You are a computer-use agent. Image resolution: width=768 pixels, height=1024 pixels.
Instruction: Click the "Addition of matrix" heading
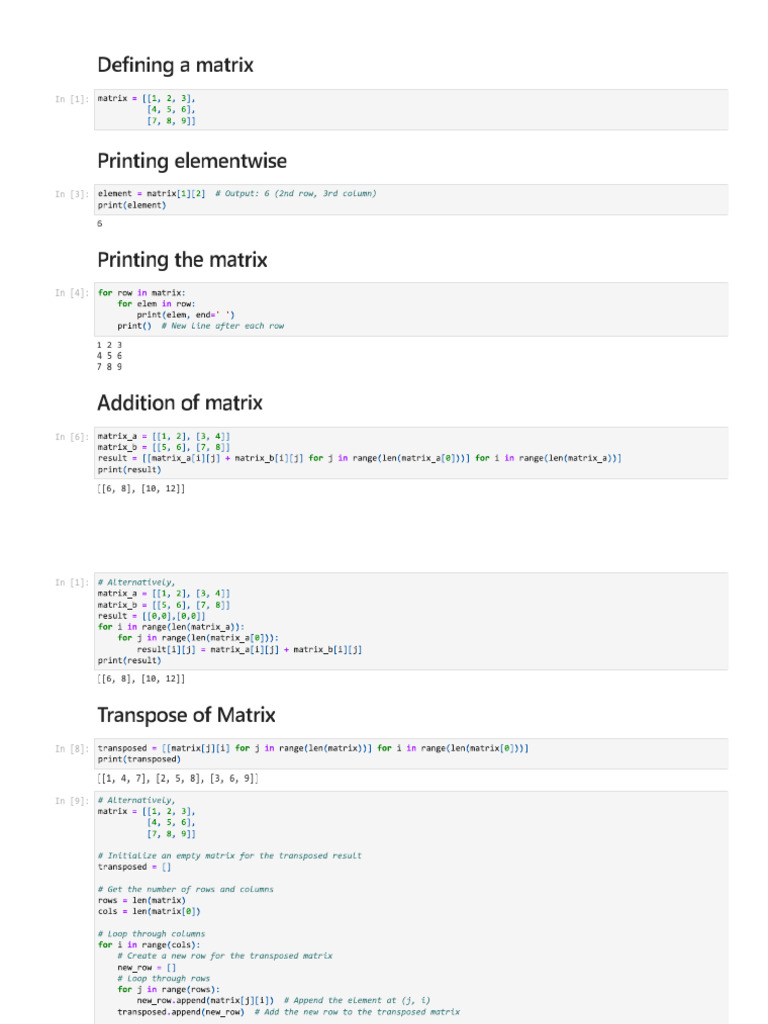180,403
